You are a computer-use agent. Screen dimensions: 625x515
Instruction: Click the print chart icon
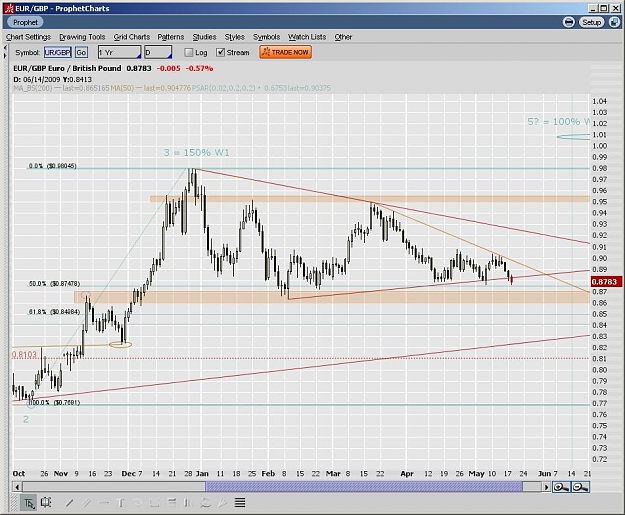(569, 22)
